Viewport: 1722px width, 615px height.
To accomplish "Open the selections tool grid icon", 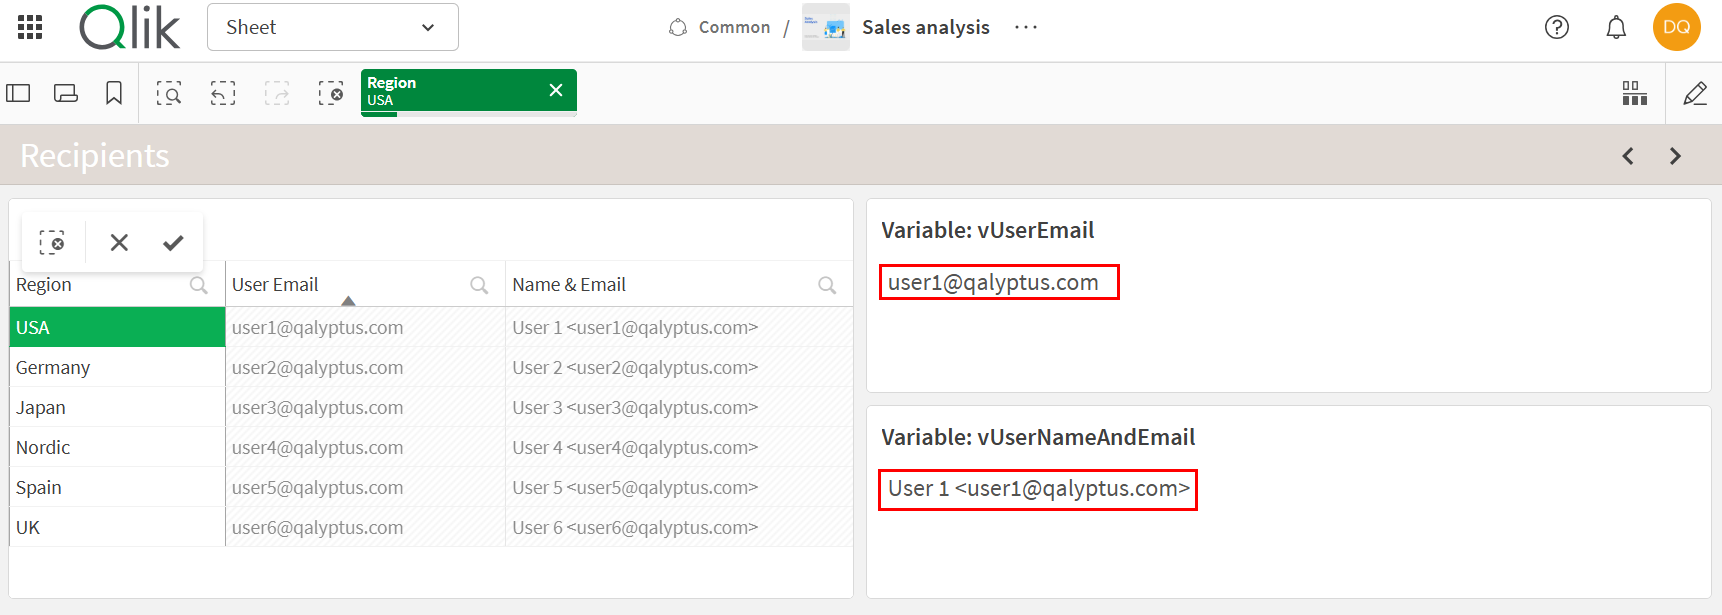I will (x=1635, y=93).
